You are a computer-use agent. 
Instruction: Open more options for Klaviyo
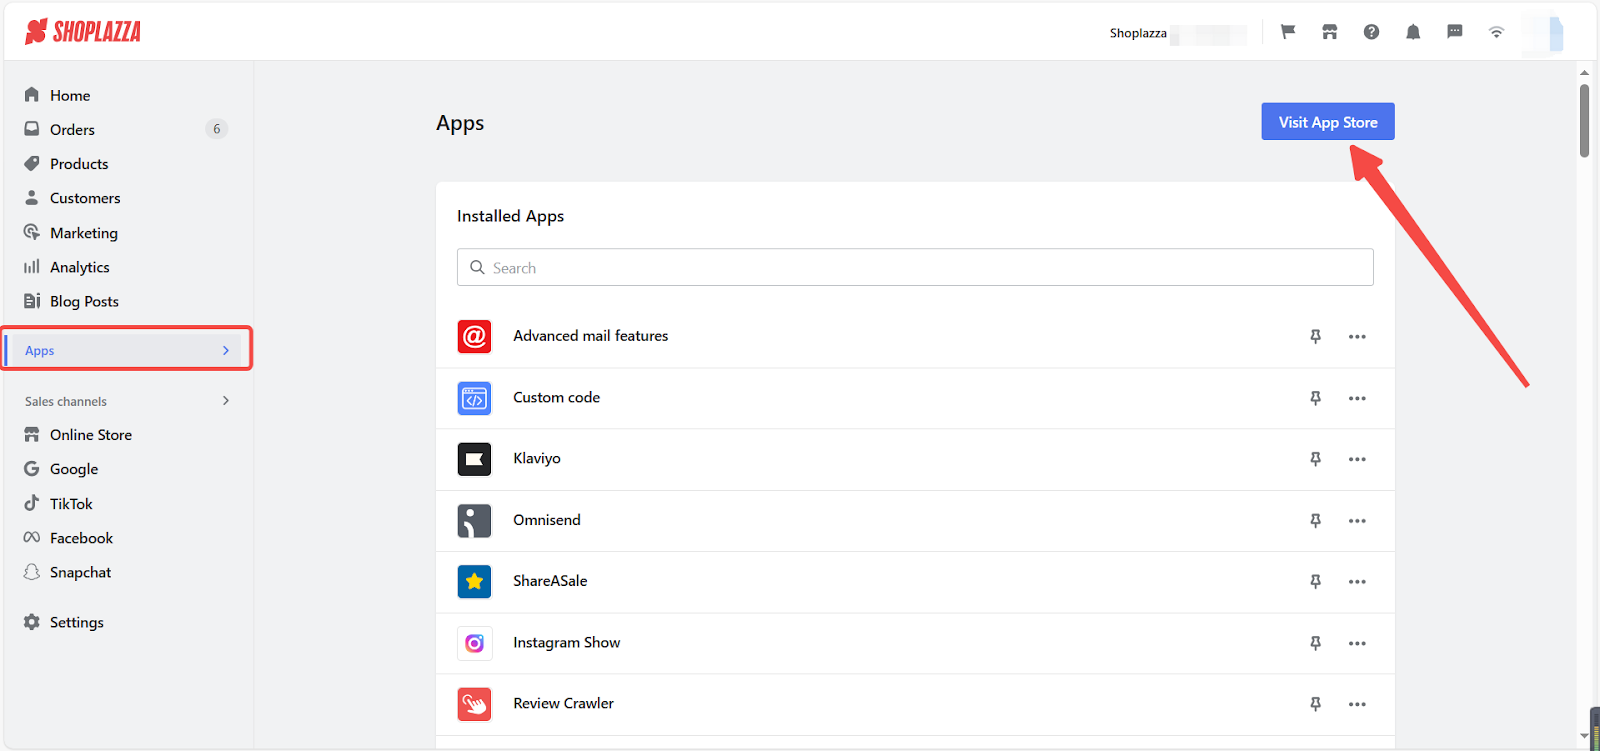tap(1357, 459)
